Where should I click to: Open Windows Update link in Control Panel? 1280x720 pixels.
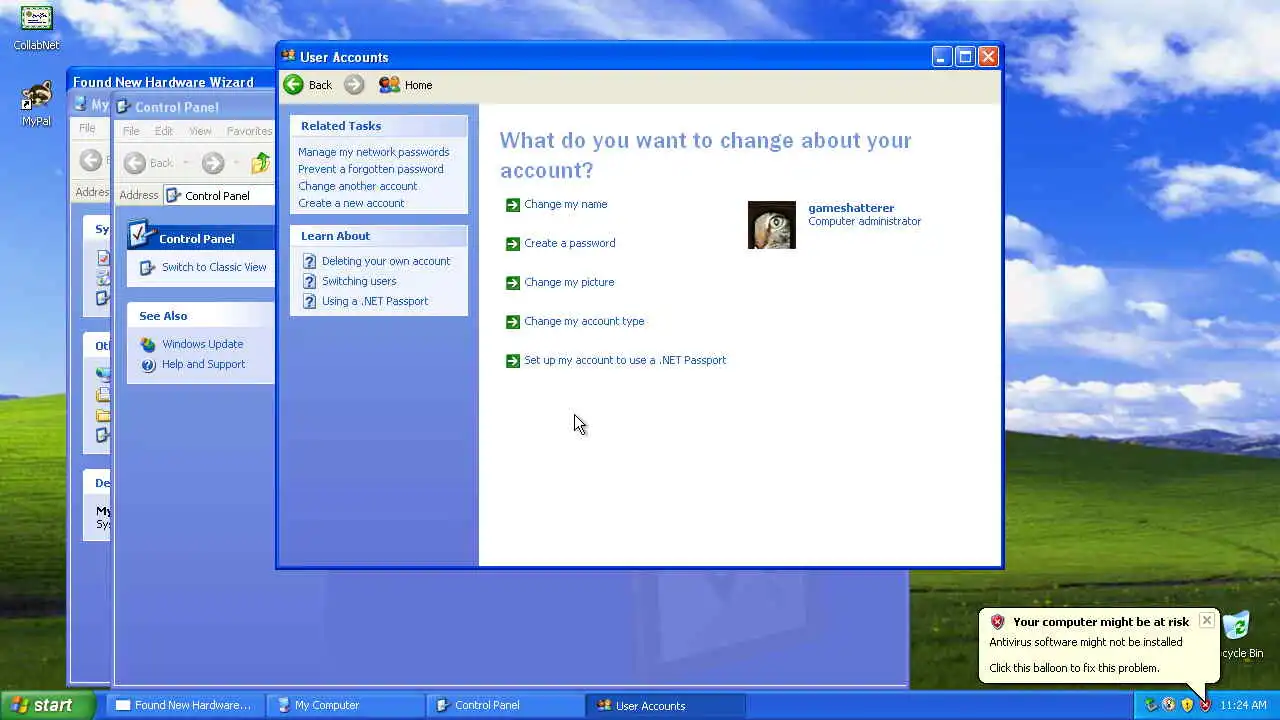point(202,344)
